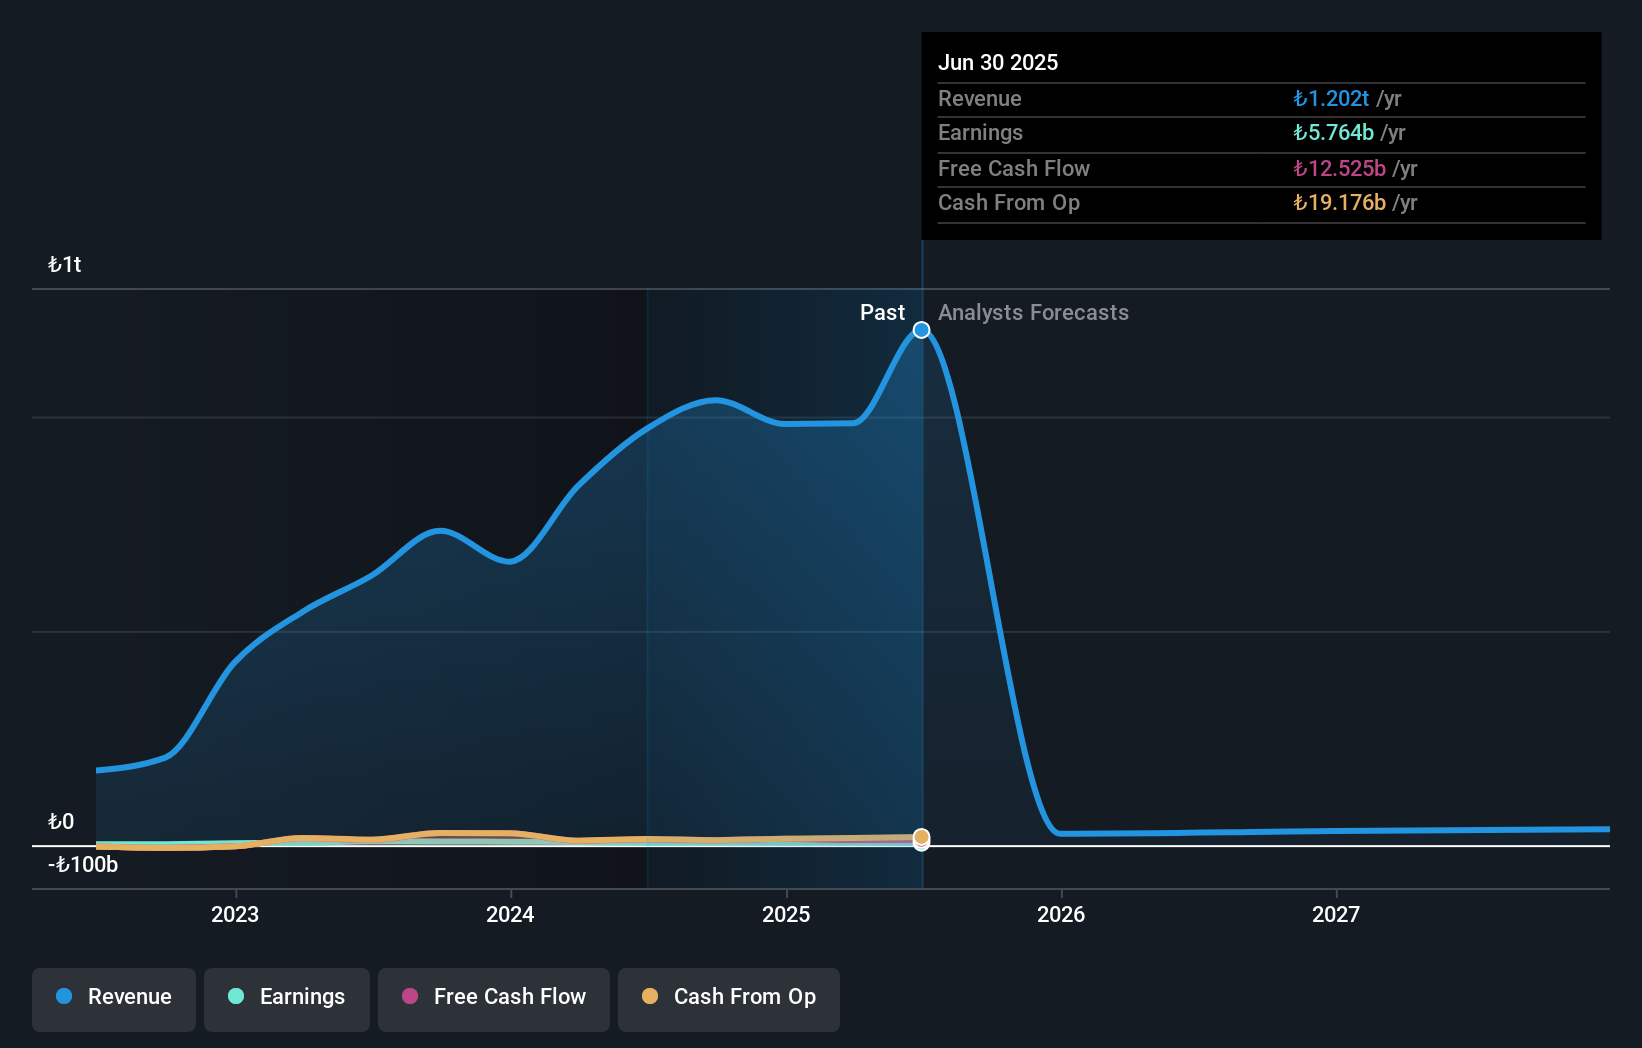Screen dimensions: 1642x1048
Task: Click the pink Free Cash Flow legend dot
Action: tap(410, 996)
